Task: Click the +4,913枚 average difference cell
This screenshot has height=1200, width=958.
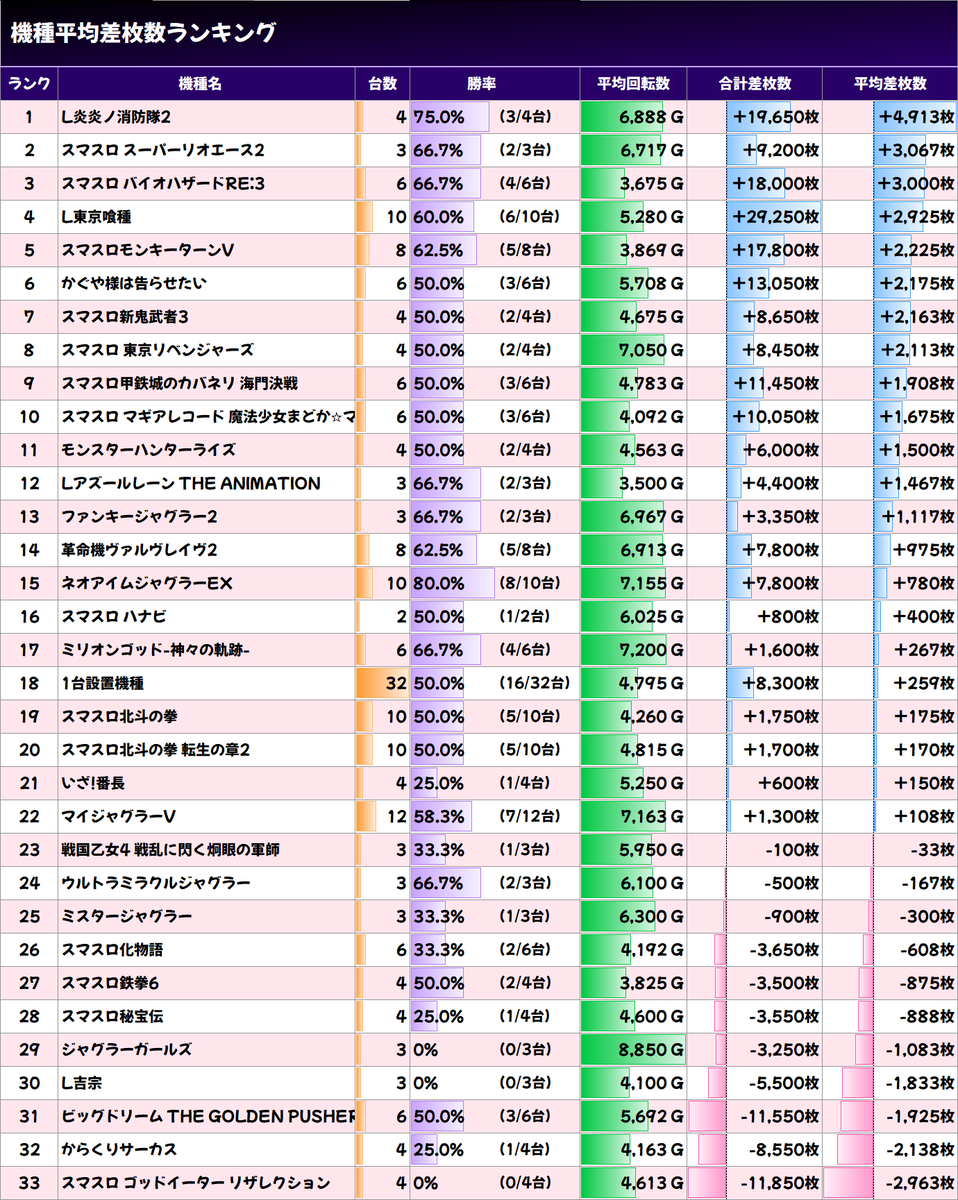Action: 890,117
